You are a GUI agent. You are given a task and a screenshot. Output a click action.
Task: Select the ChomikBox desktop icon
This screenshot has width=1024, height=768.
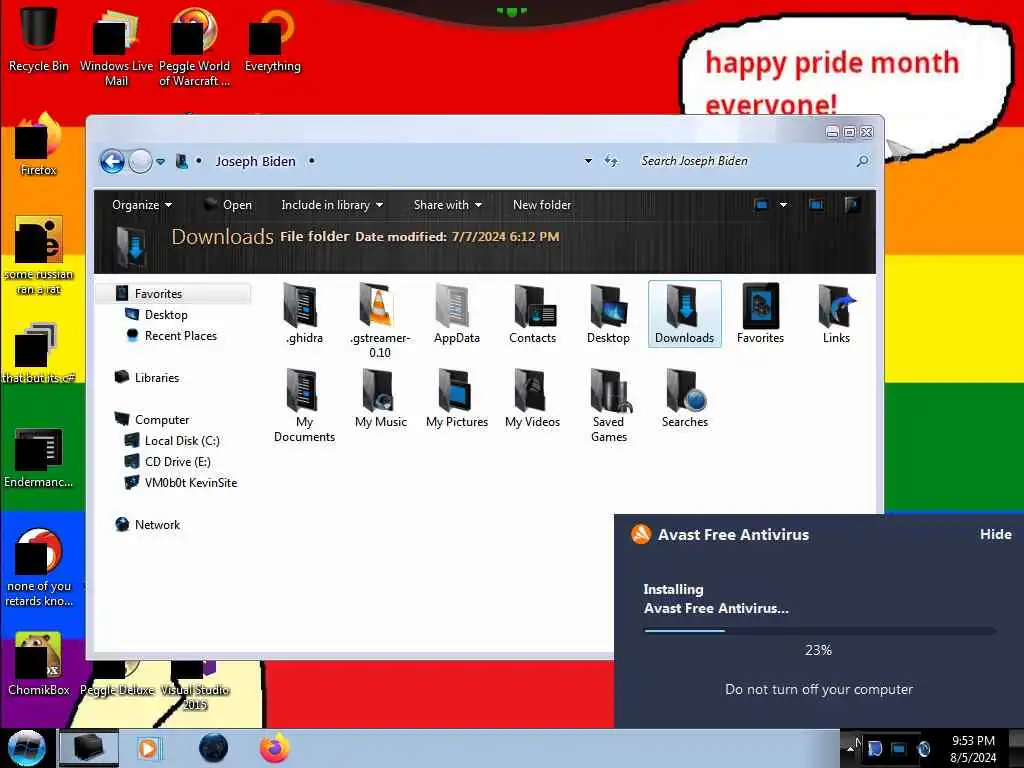coord(39,665)
